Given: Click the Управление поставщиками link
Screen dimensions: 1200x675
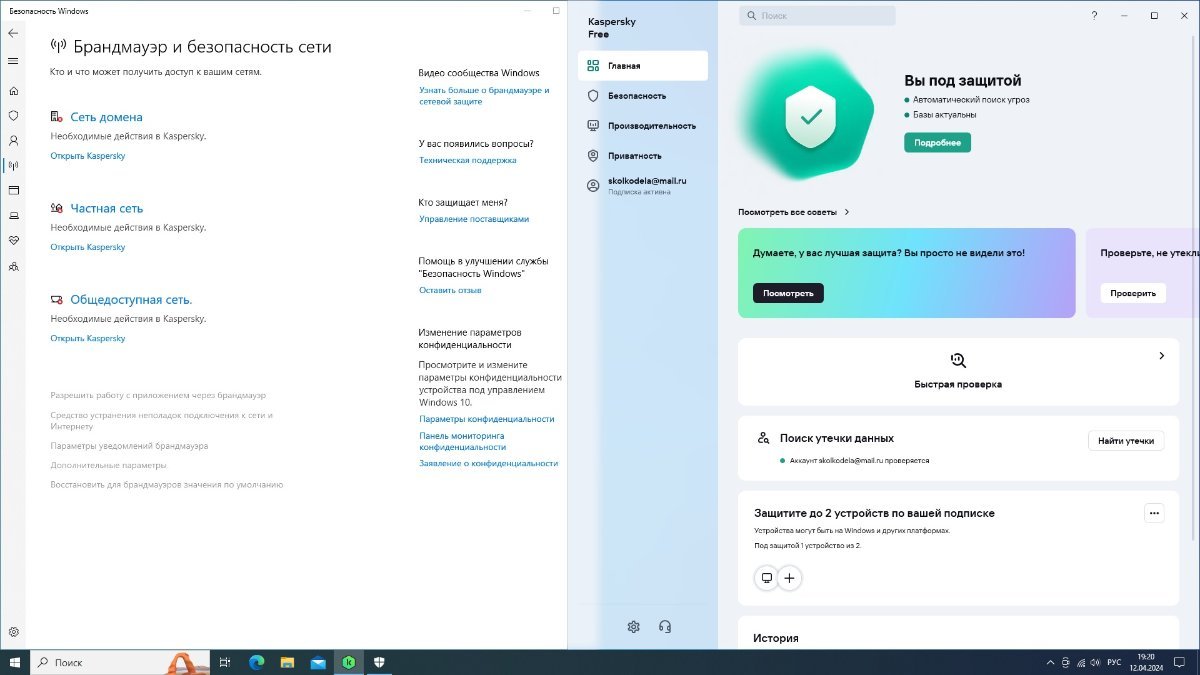Looking at the screenshot, I should [x=474, y=219].
